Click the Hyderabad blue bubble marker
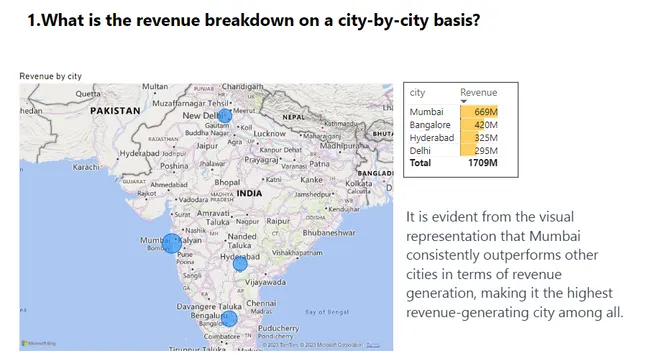This screenshot has height=364, width=650. (x=240, y=264)
